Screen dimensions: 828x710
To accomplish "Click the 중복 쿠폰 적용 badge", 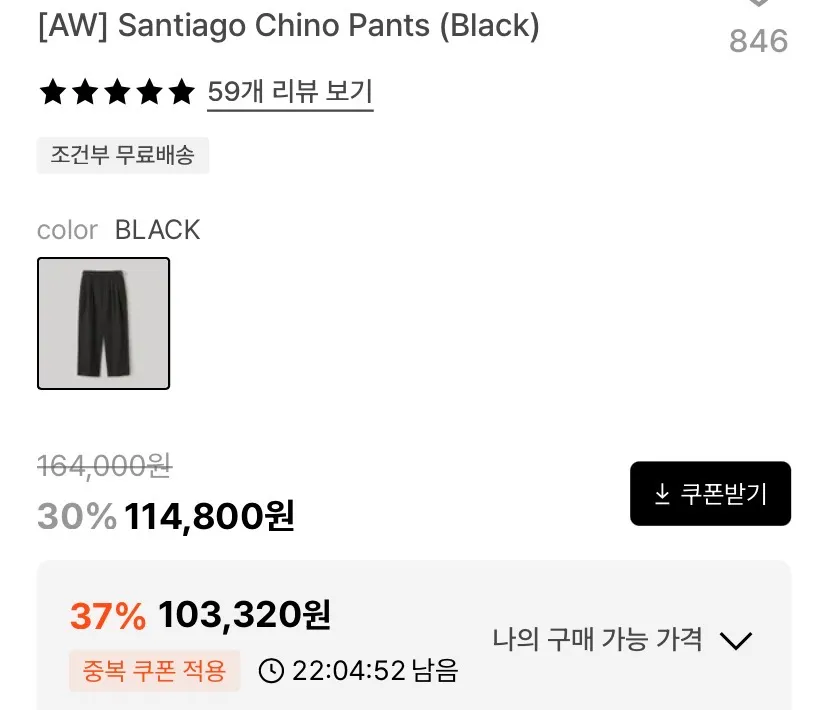I will [154, 670].
